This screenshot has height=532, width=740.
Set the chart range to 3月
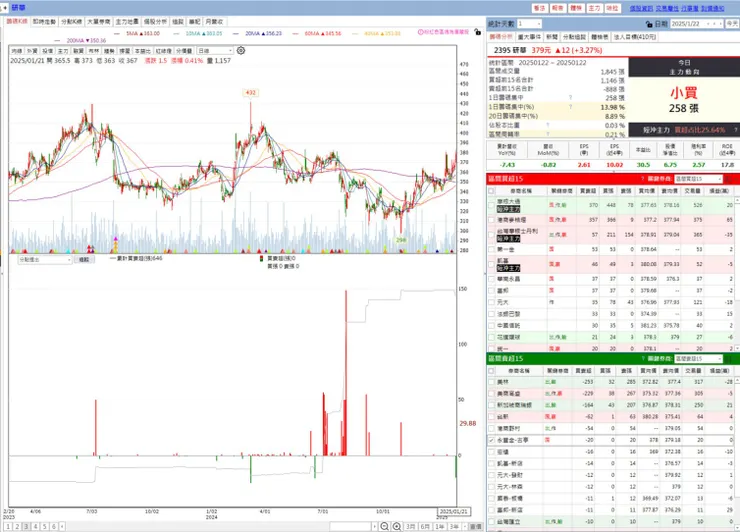pos(411,526)
